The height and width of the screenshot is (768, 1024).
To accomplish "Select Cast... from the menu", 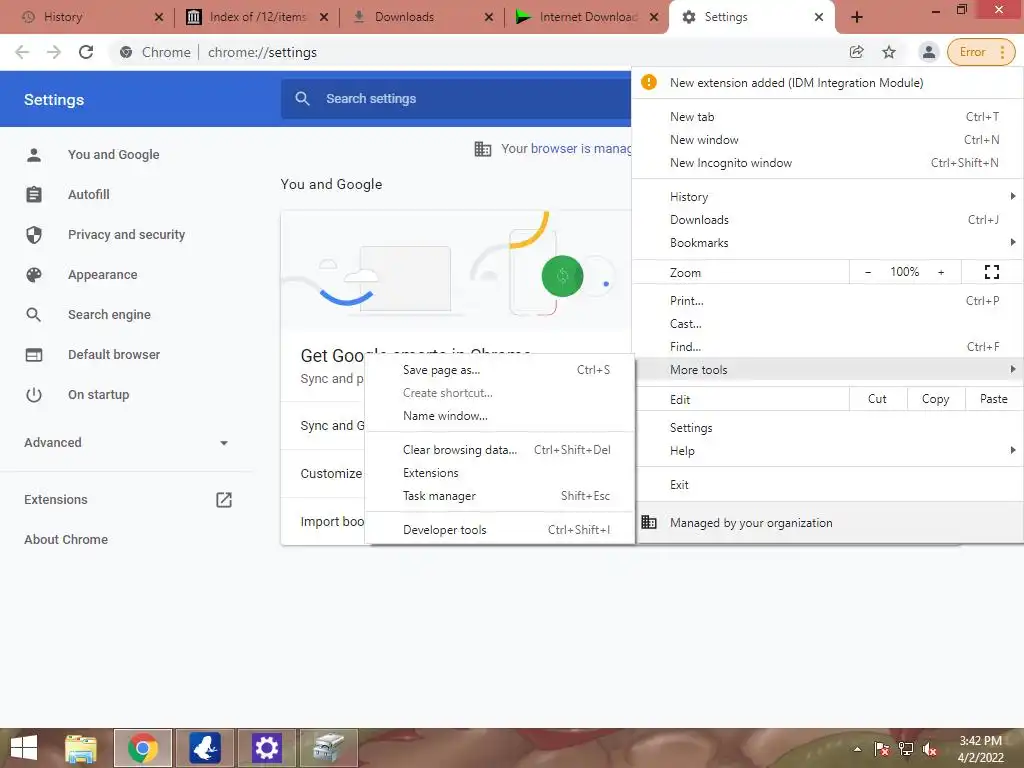I will [827, 323].
